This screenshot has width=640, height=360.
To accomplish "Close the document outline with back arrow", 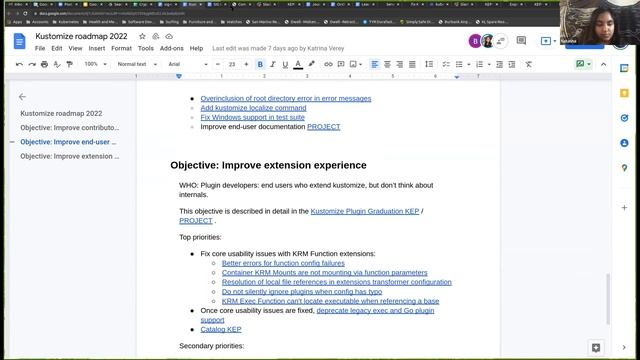I will pos(22,97).
